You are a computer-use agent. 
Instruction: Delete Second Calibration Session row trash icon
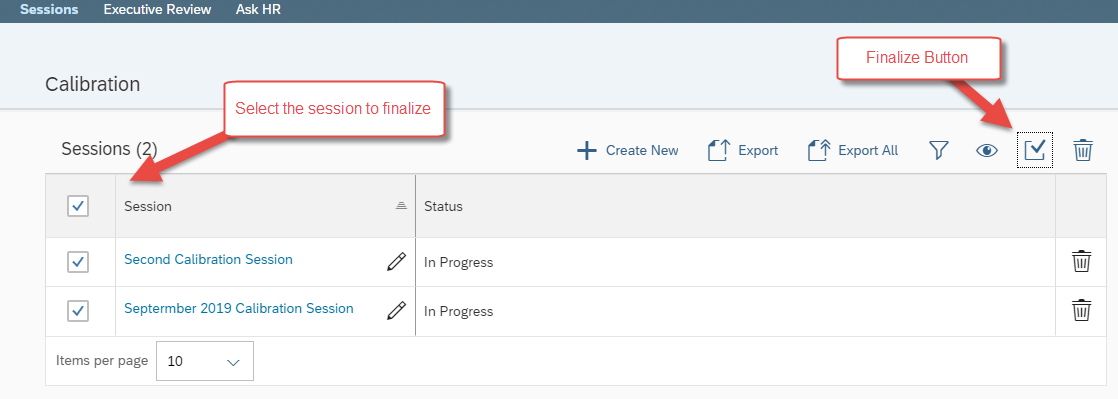1082,261
